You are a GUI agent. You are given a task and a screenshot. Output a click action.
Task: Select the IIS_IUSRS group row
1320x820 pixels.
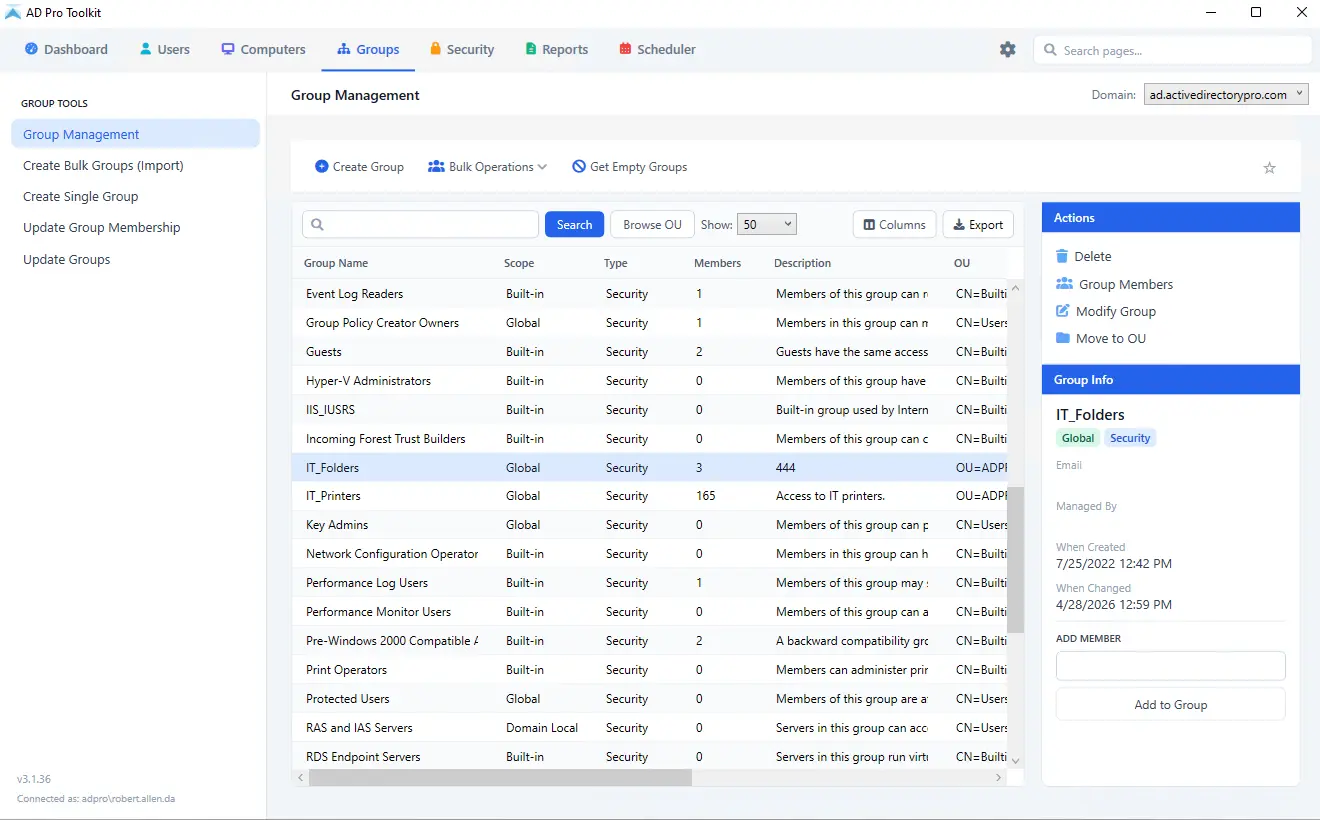[650, 410]
